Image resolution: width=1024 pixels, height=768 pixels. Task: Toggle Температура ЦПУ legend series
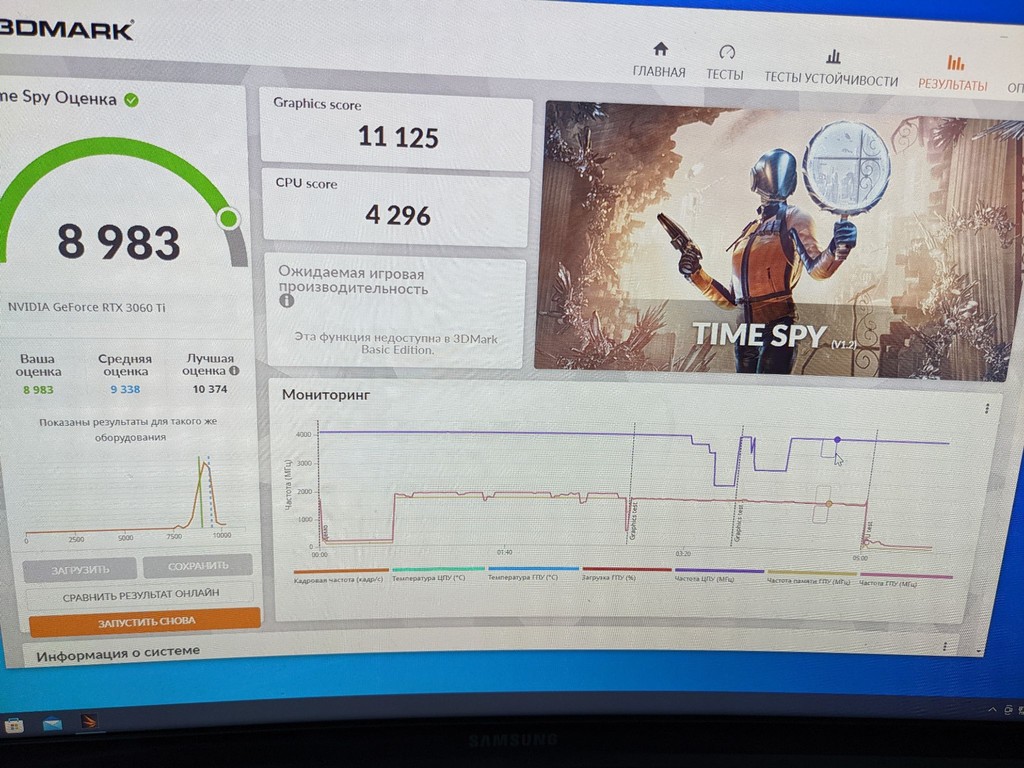point(436,573)
